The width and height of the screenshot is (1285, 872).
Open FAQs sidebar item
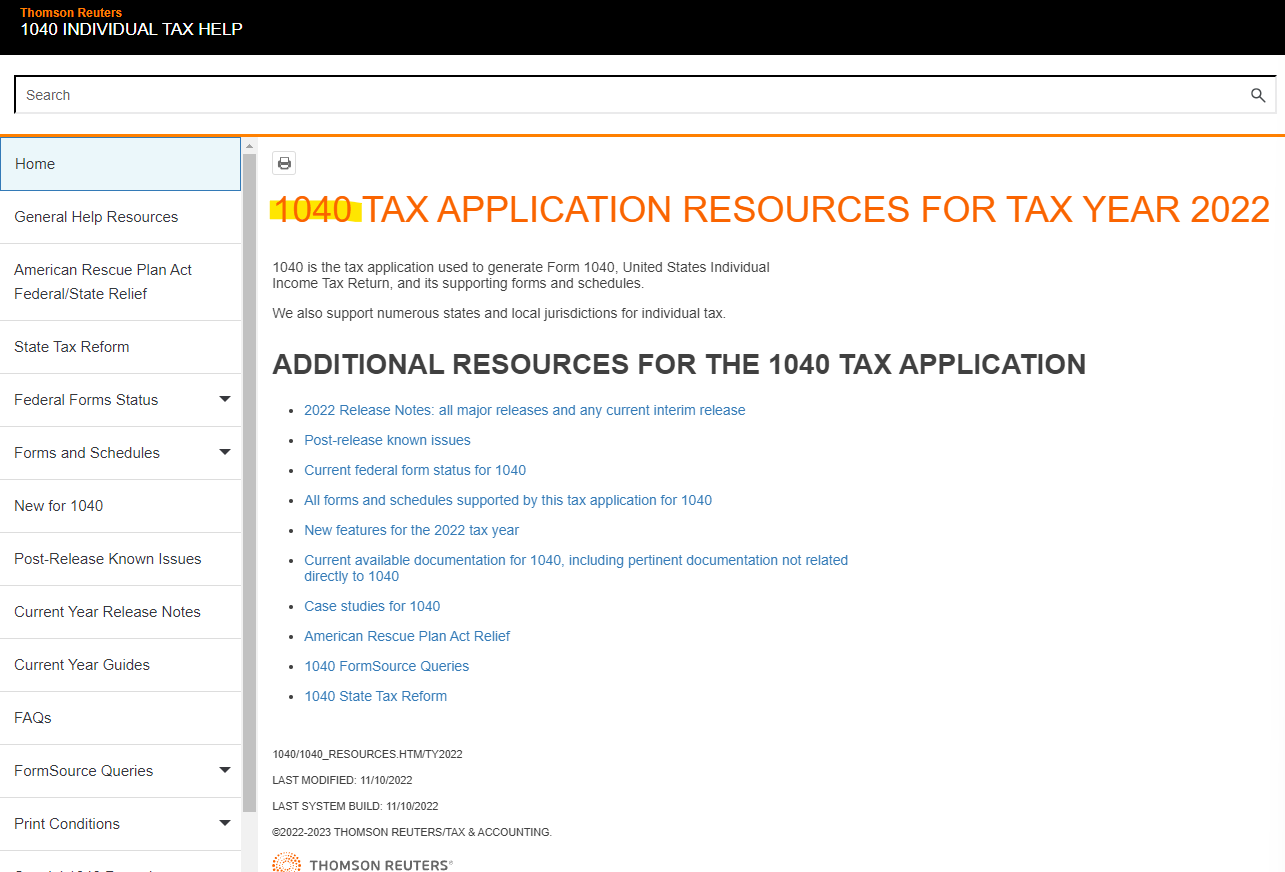[x=120, y=718]
